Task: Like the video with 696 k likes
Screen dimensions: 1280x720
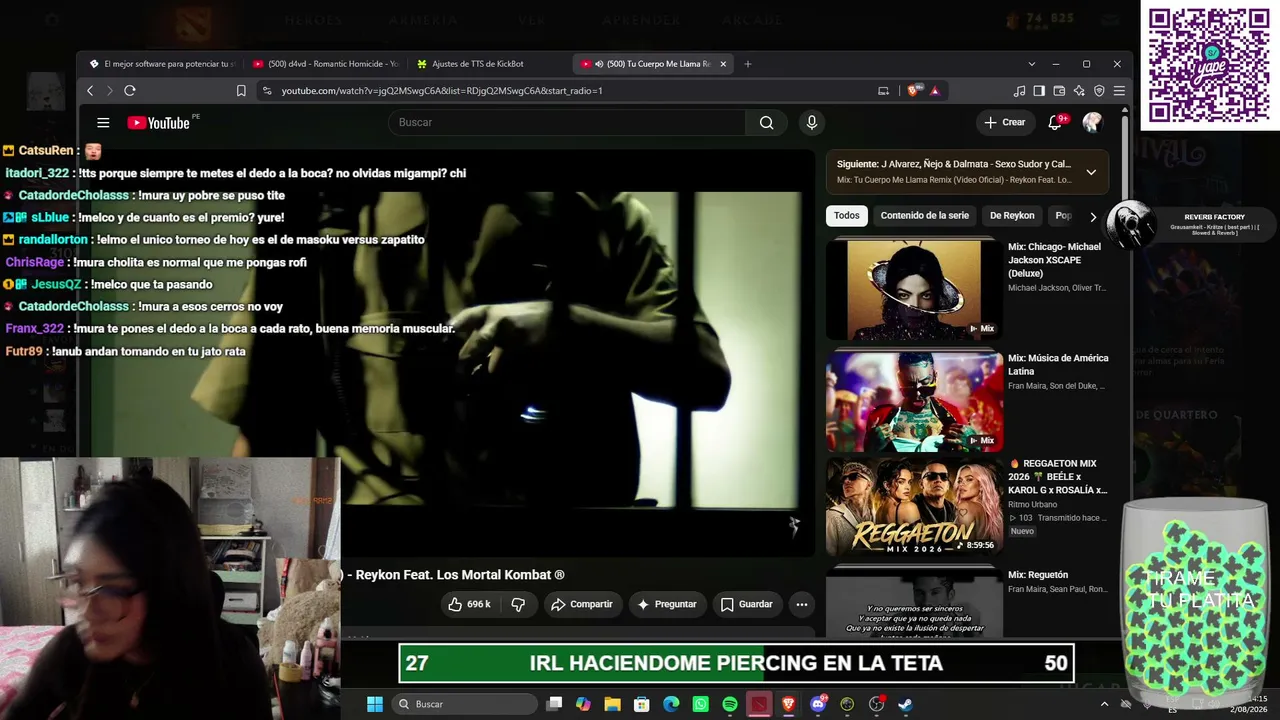Action: tap(468, 604)
